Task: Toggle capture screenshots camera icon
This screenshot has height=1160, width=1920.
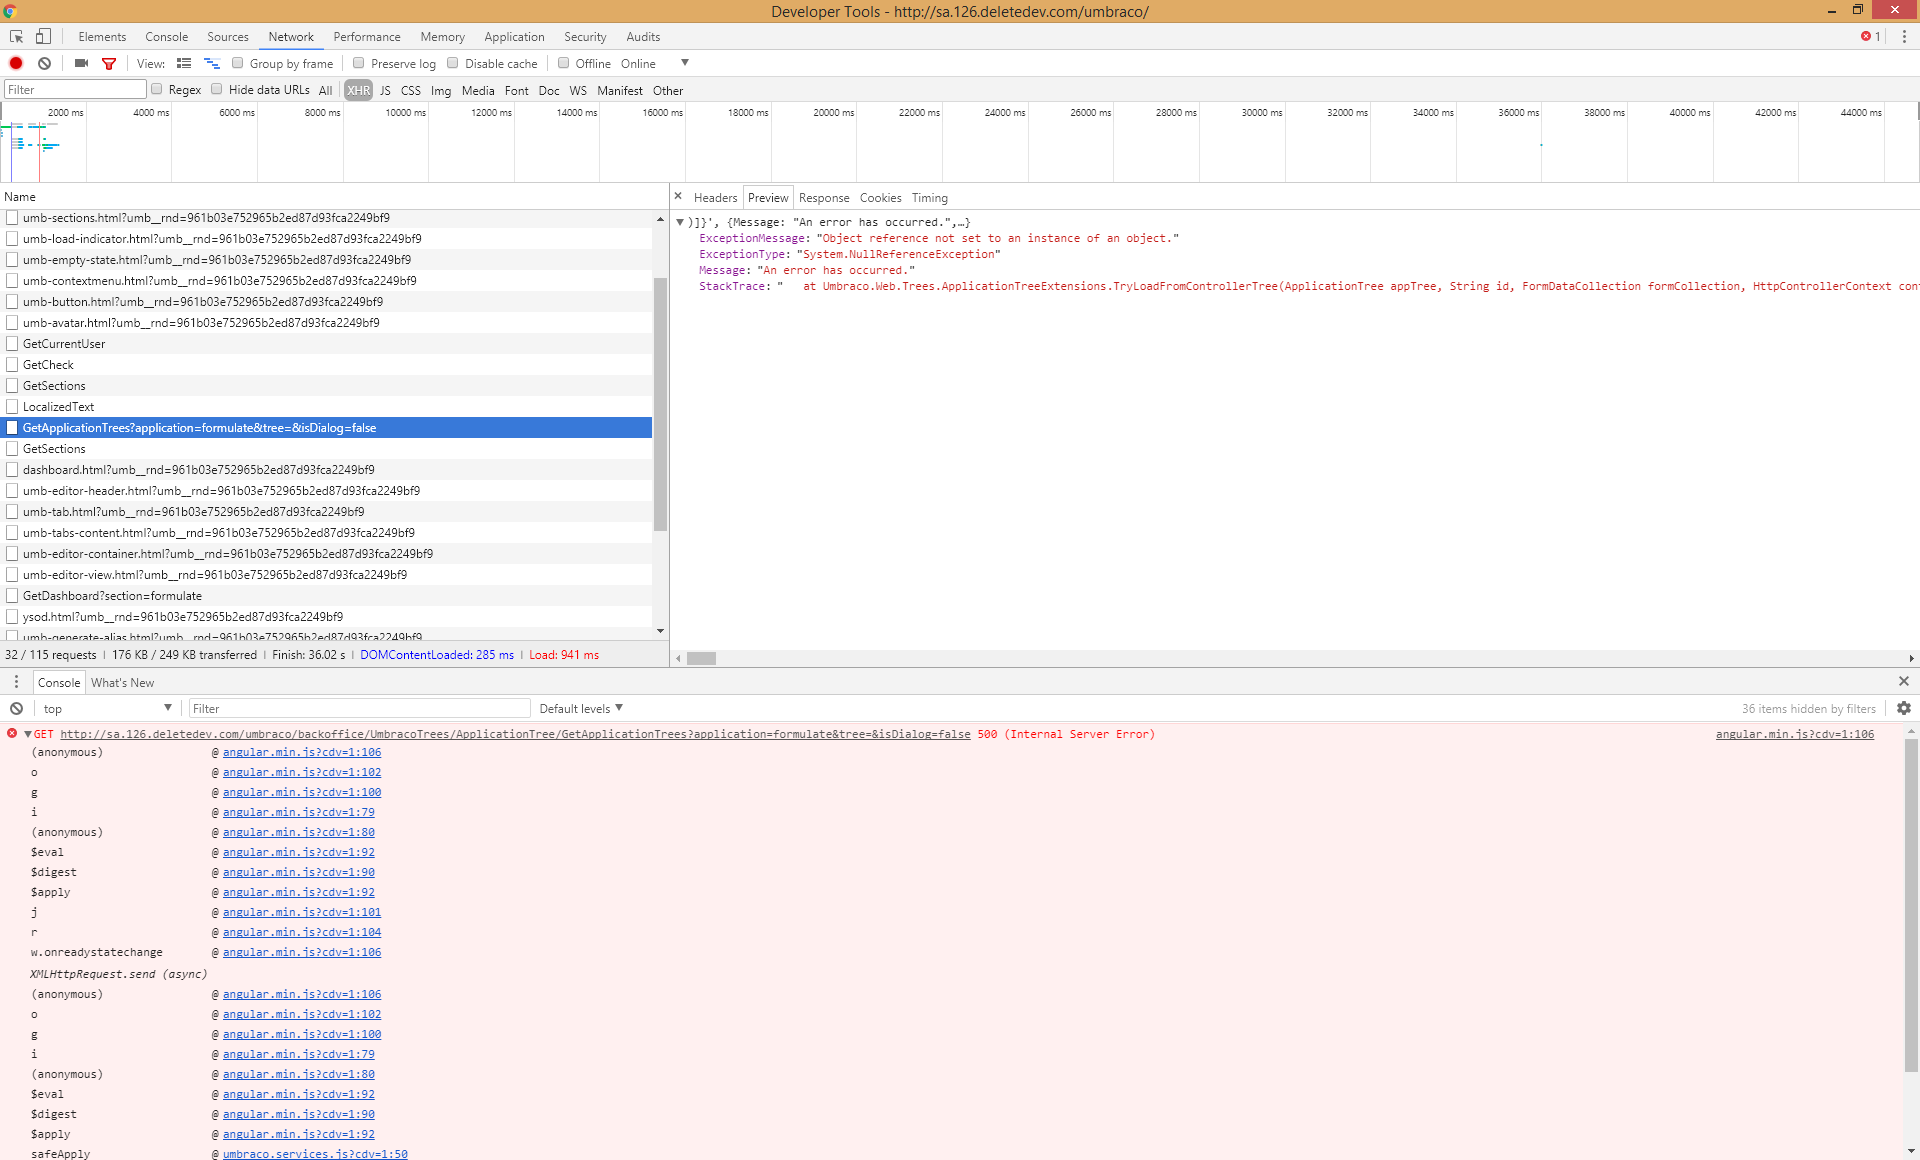Action: 81,63
